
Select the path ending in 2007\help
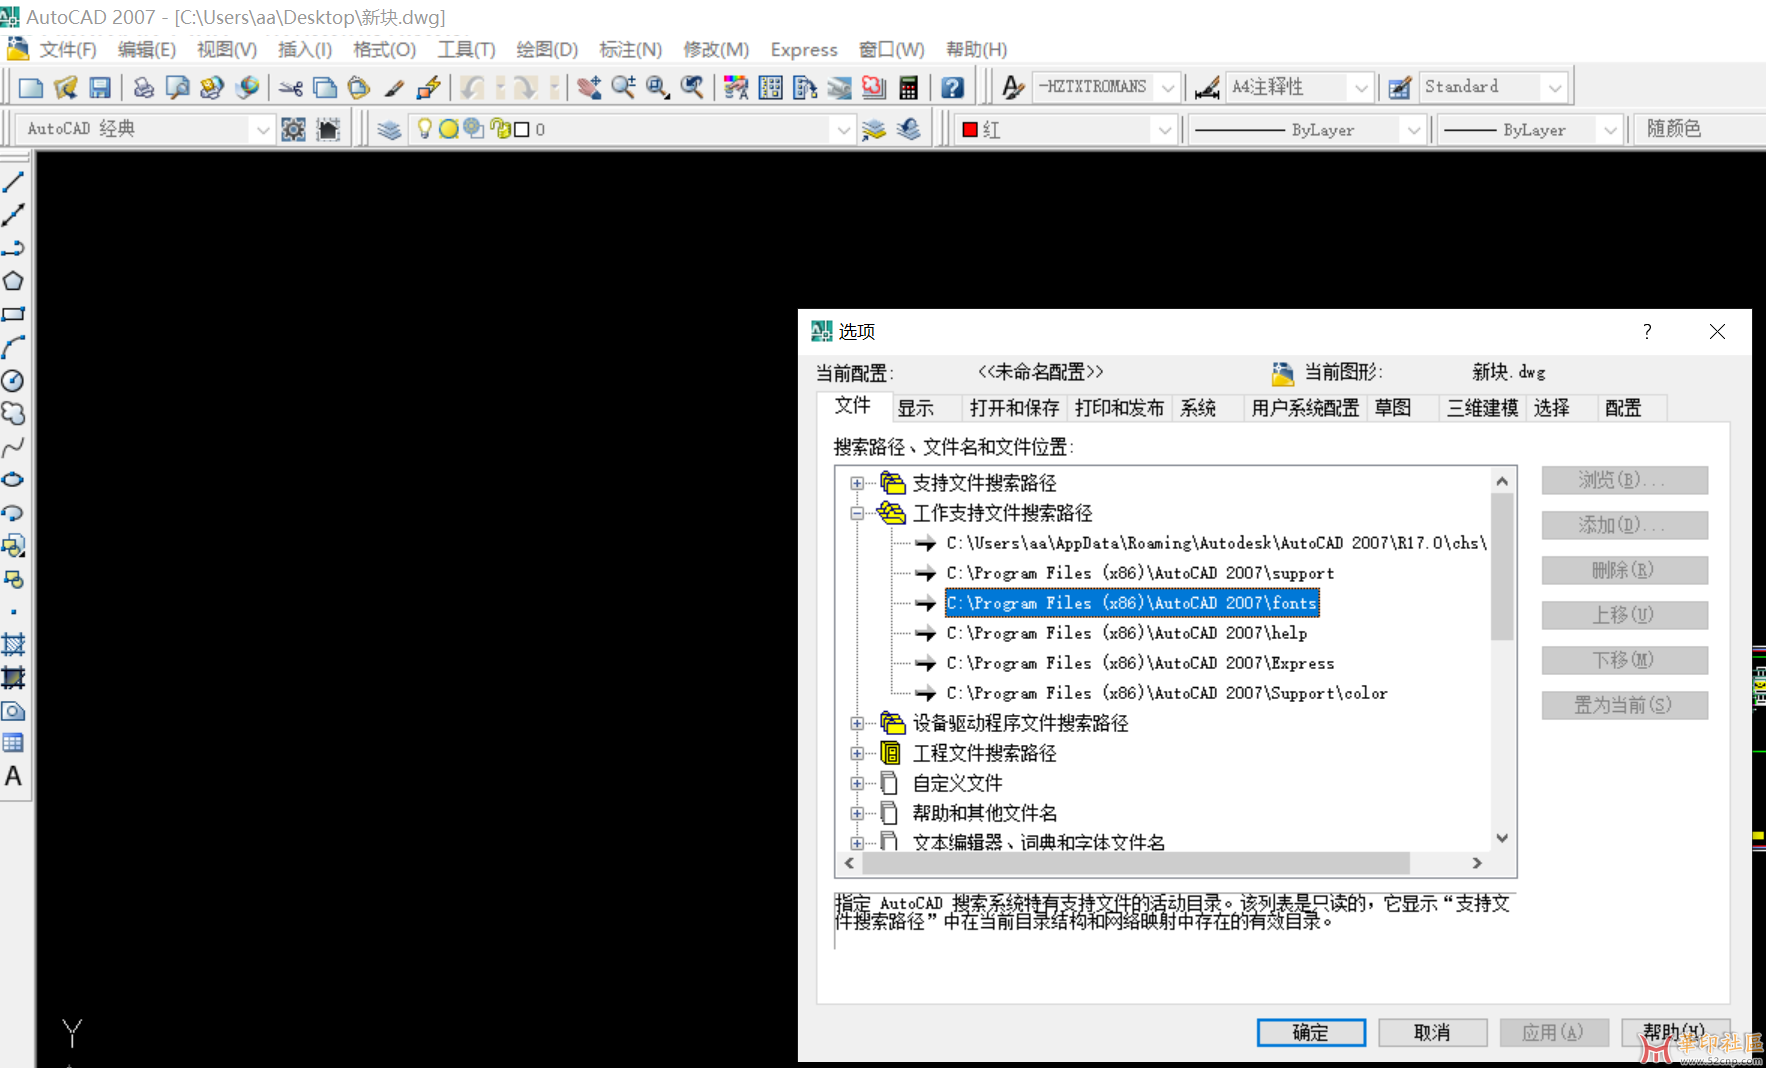pyautogui.click(x=1127, y=633)
